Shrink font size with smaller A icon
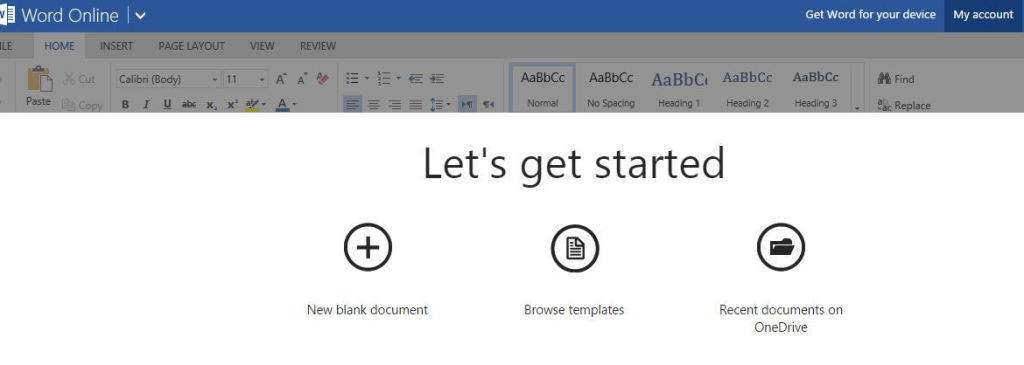This screenshot has height=365, width=1024. 302,79
